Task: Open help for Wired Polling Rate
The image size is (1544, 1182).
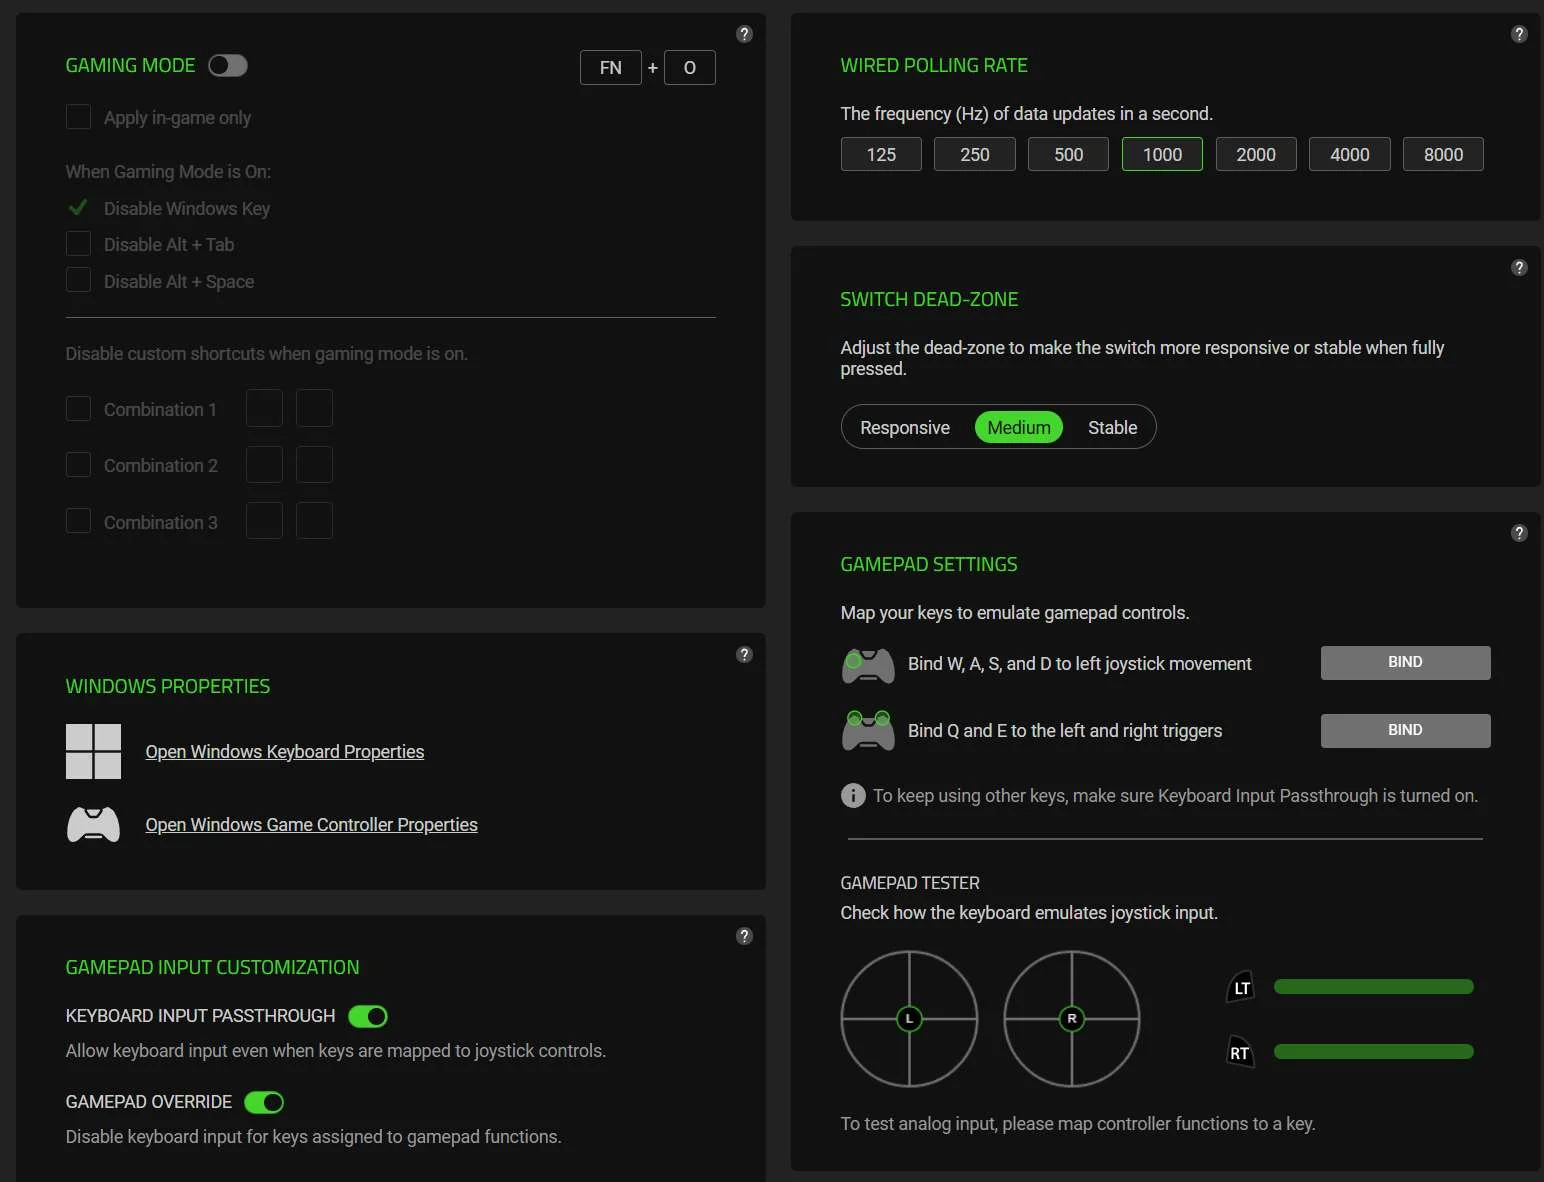Action: point(1519,34)
